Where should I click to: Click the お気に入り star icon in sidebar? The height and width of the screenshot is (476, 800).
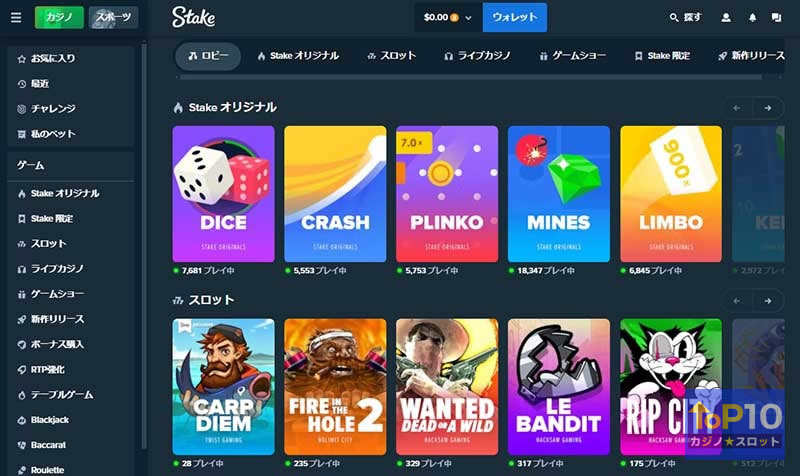[x=21, y=59]
